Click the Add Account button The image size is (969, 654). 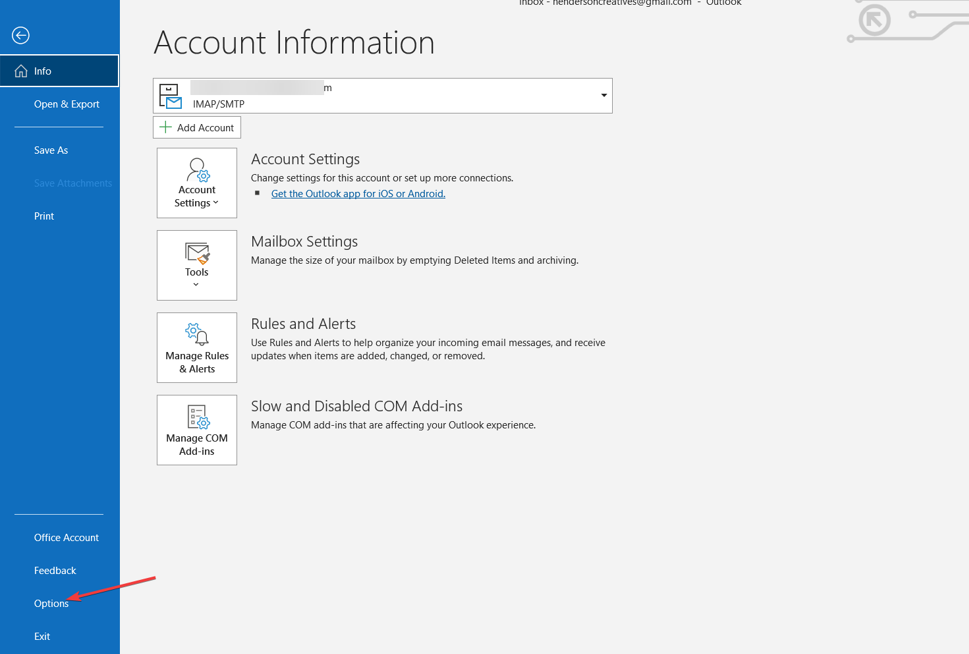click(196, 127)
